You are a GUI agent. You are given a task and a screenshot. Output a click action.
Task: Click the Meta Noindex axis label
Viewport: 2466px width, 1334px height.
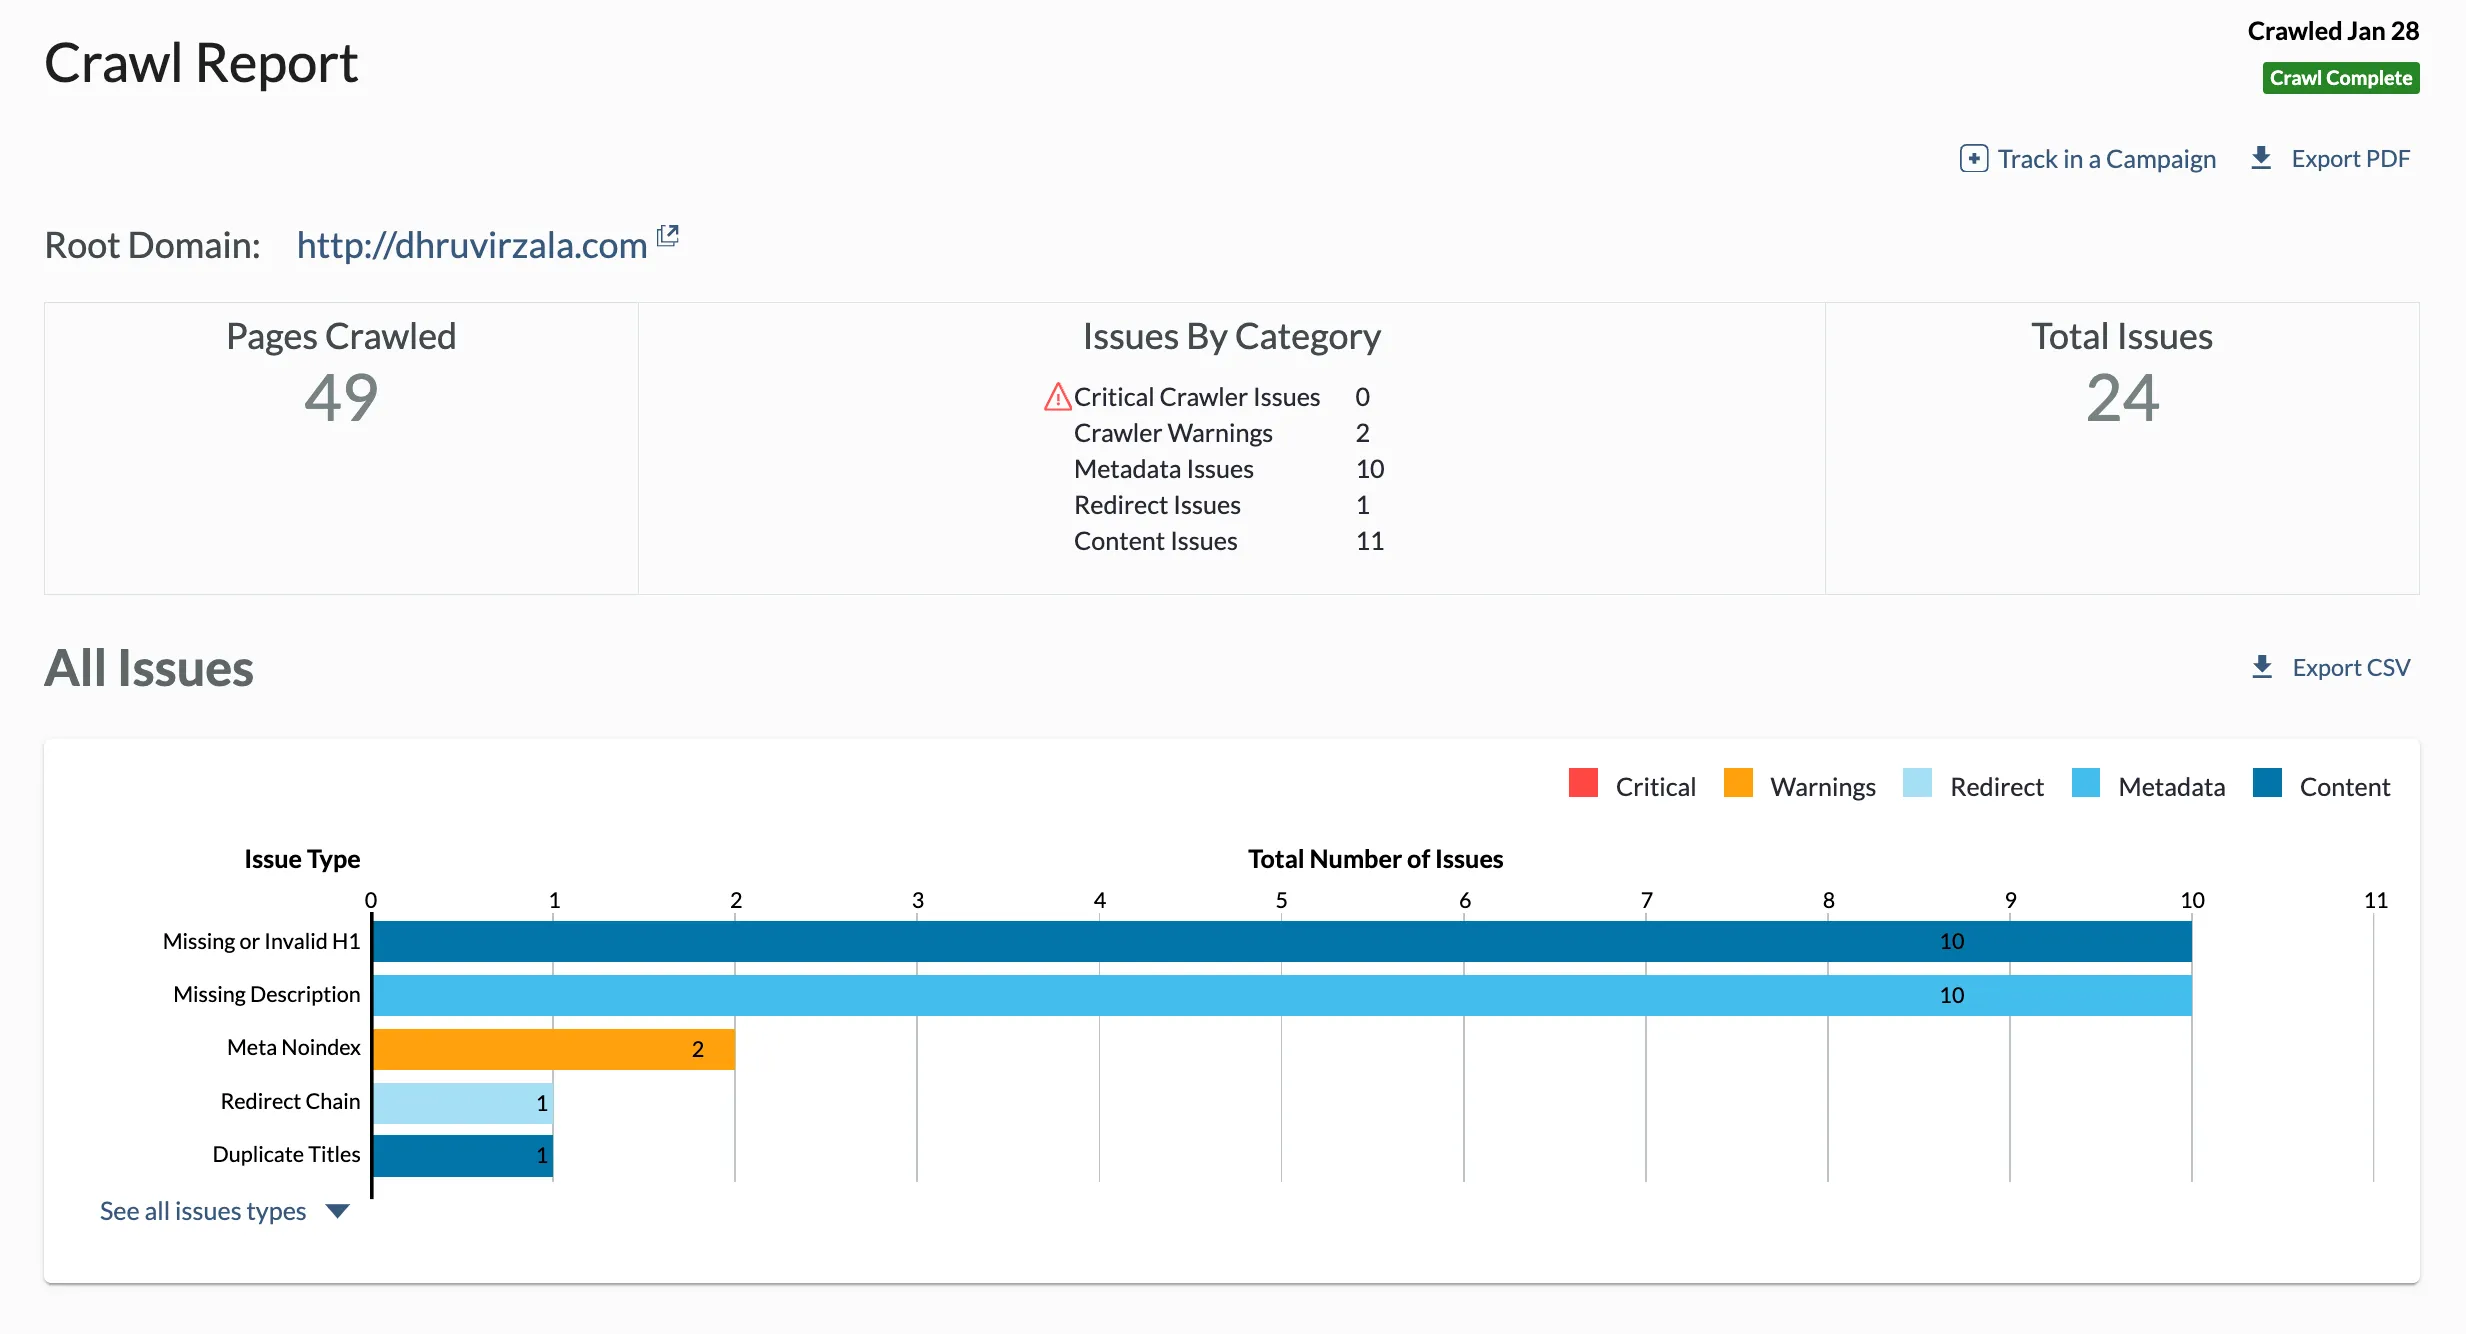tap(293, 1047)
